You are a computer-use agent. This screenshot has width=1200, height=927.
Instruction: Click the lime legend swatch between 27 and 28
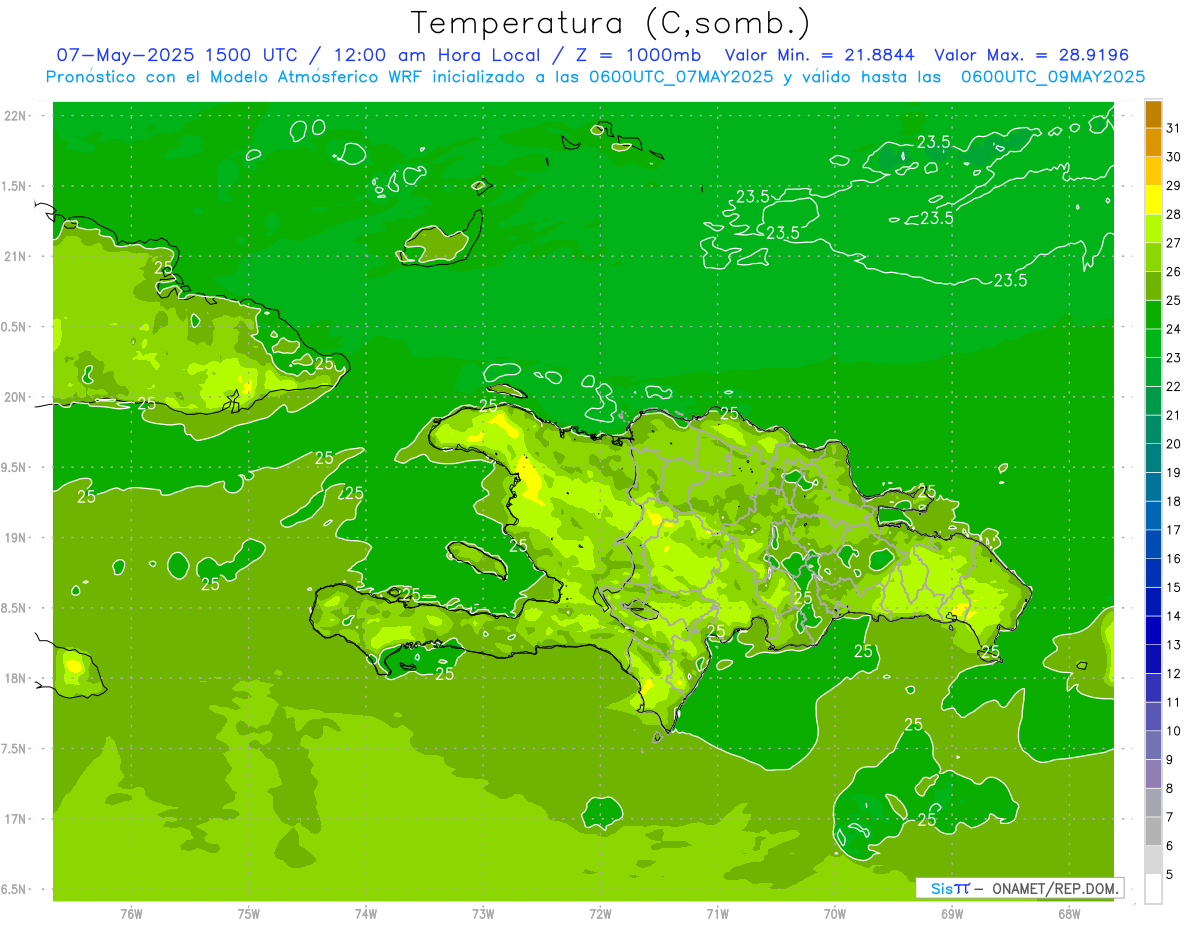point(1153,229)
